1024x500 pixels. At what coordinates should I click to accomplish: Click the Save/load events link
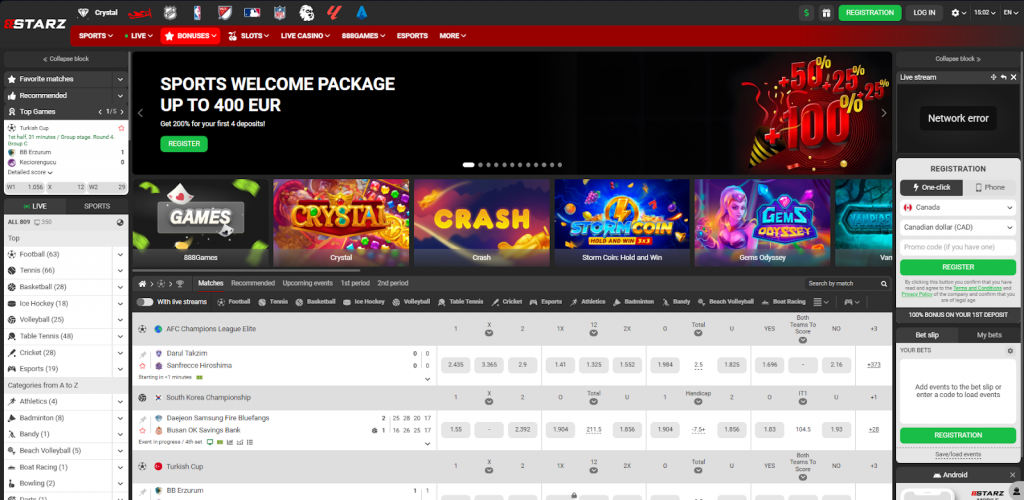(x=958, y=454)
